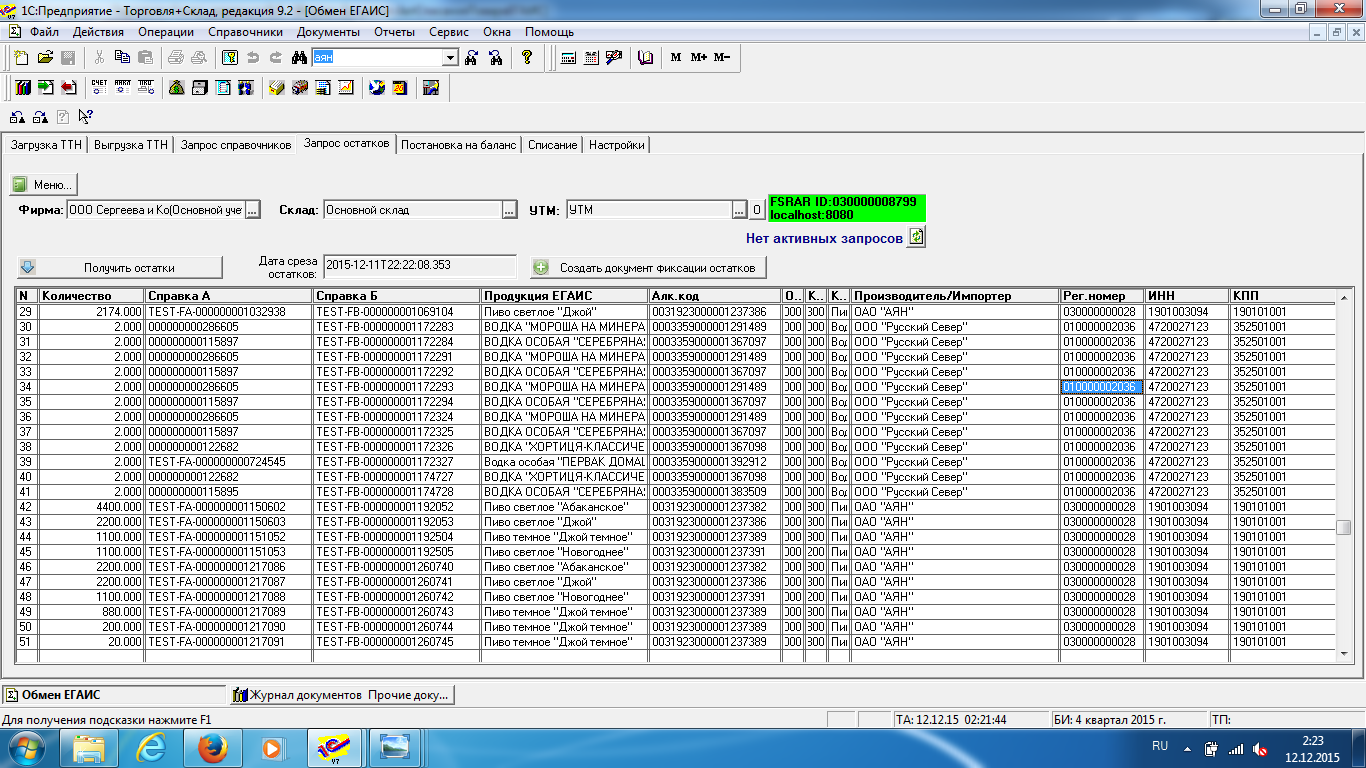Click the Redo arrow icon
The width and height of the screenshot is (1366, 768).
[x=276, y=58]
